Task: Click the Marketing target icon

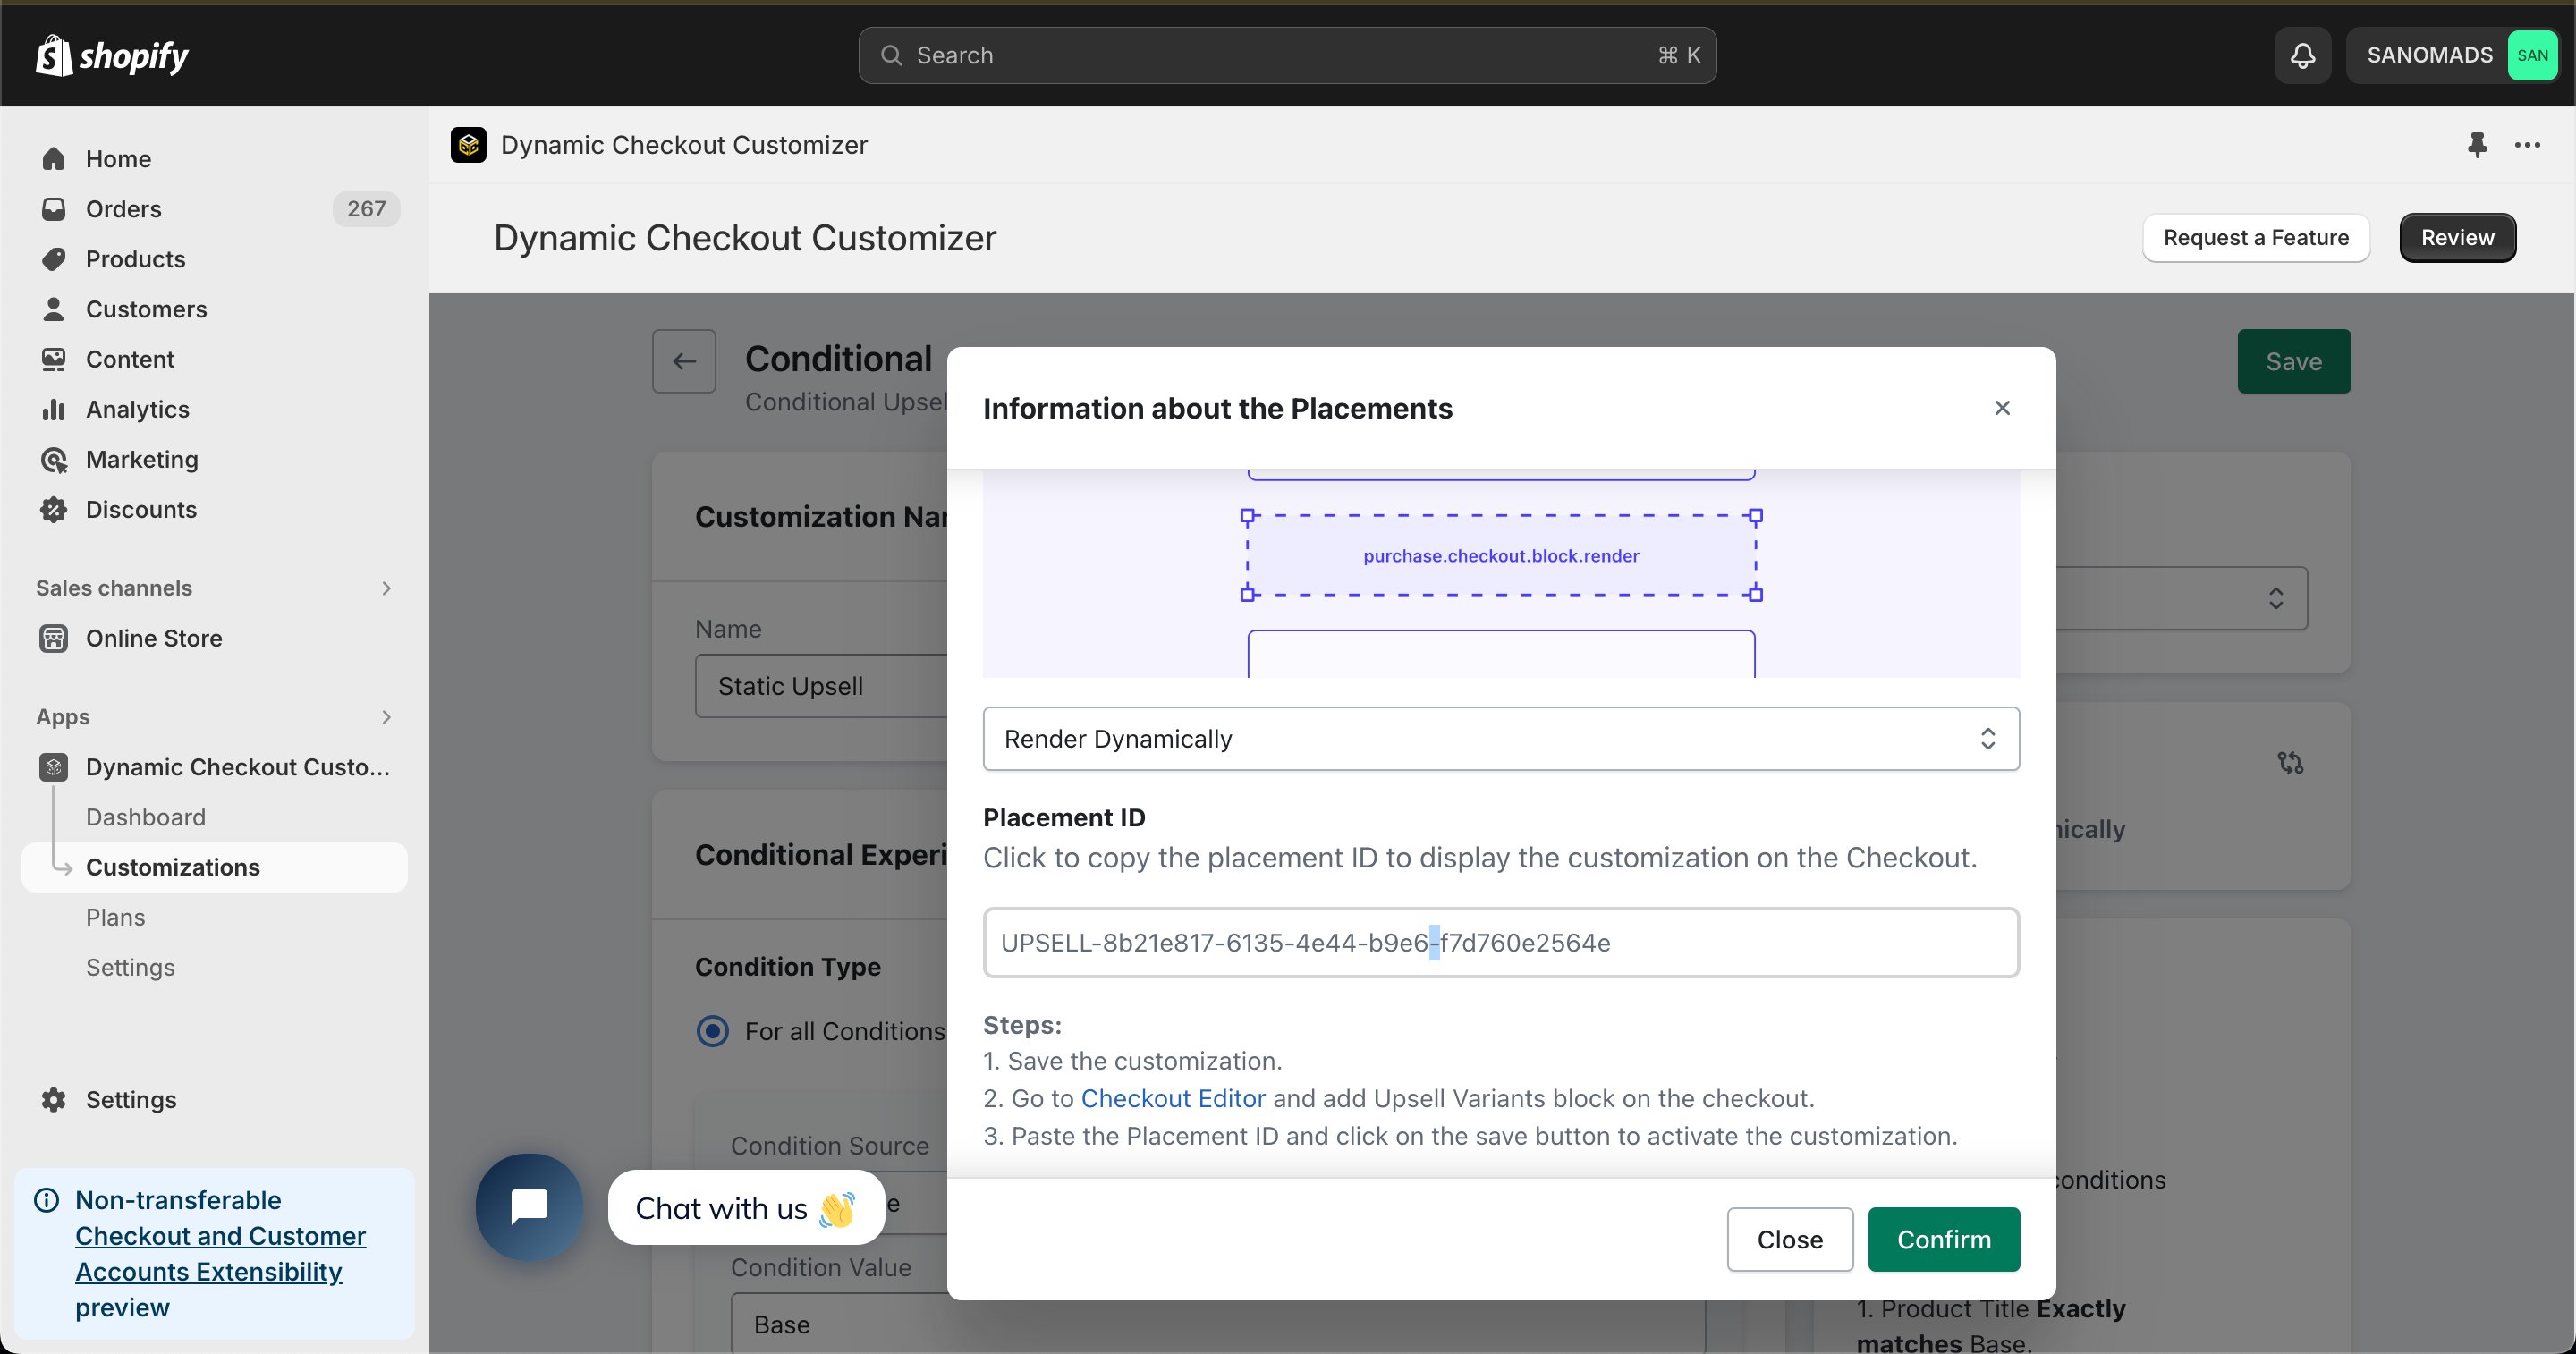Action: tap(54, 459)
